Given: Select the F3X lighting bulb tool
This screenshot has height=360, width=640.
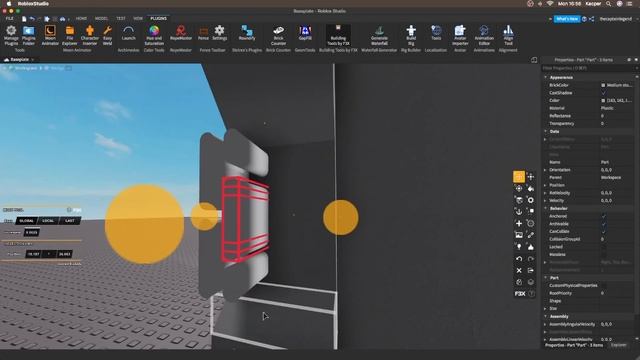Looking at the screenshot, I should point(519,247).
